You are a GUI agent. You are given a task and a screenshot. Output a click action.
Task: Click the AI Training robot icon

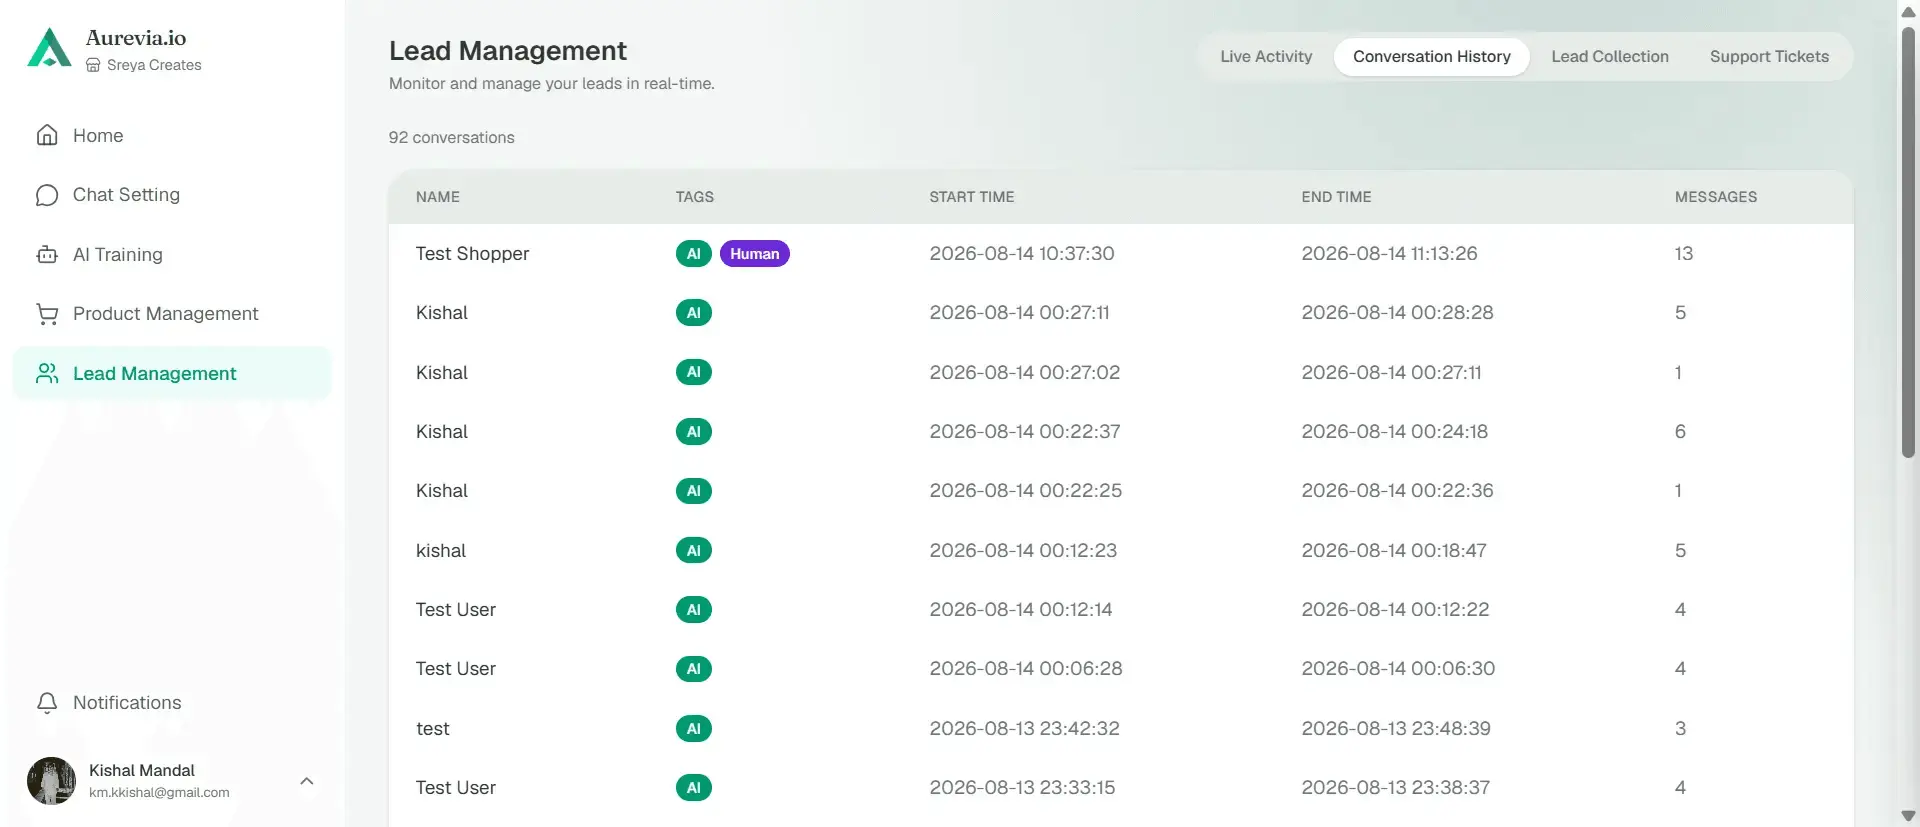[x=47, y=254]
